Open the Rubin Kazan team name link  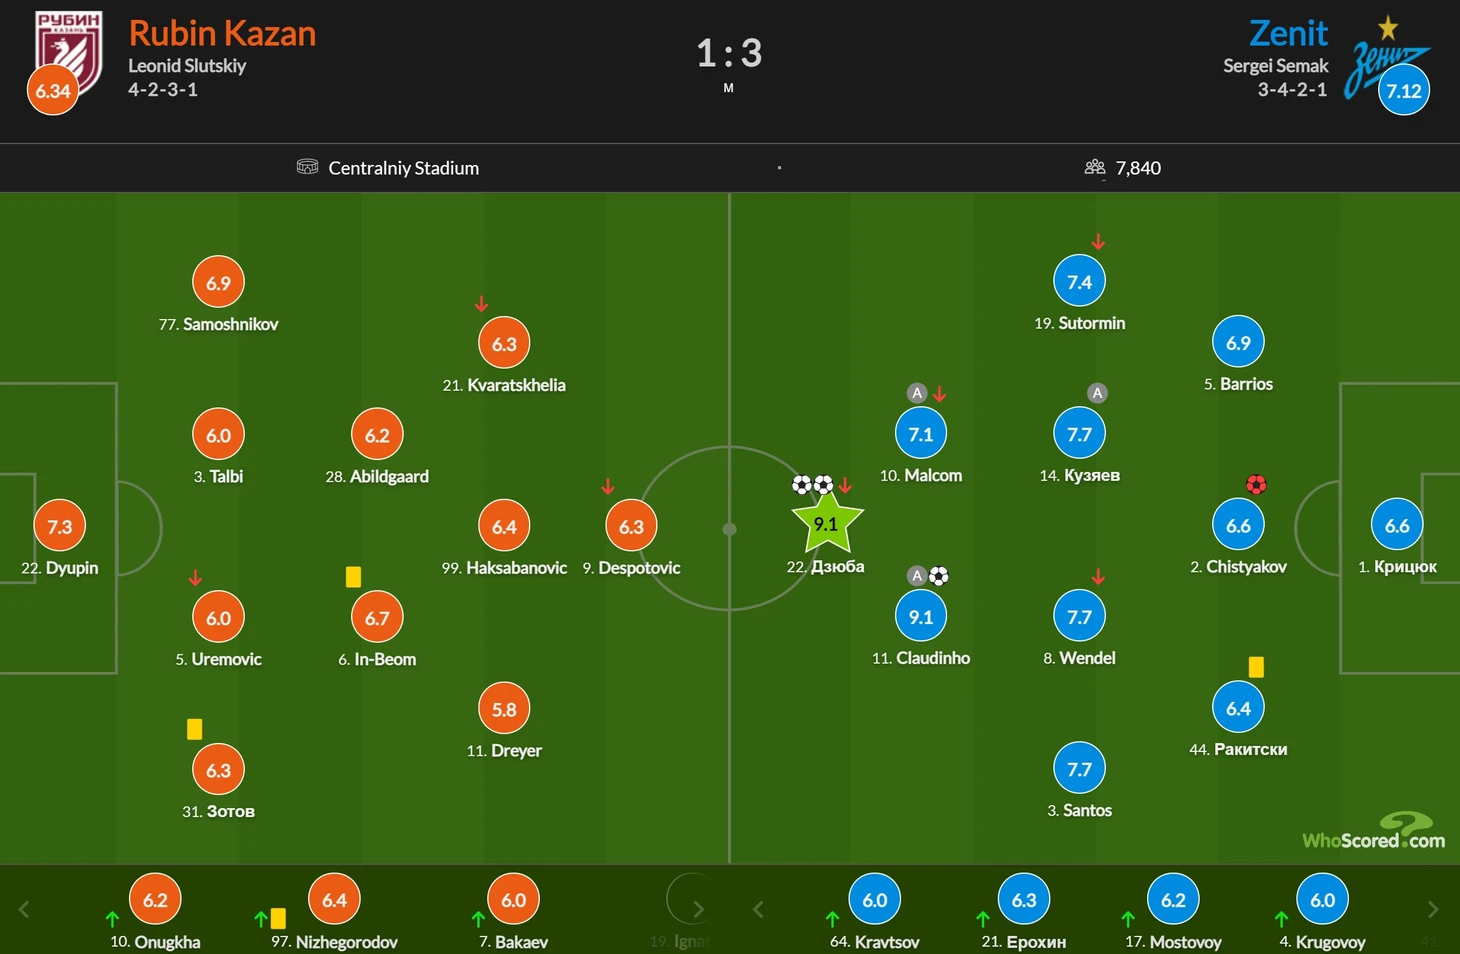coord(222,33)
